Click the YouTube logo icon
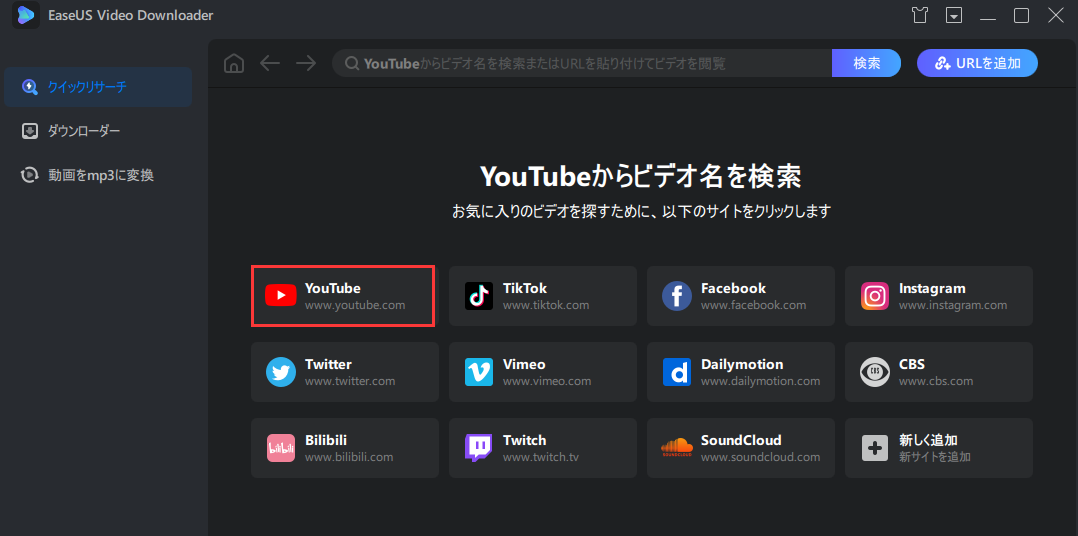The image size is (1078, 536). (280, 295)
